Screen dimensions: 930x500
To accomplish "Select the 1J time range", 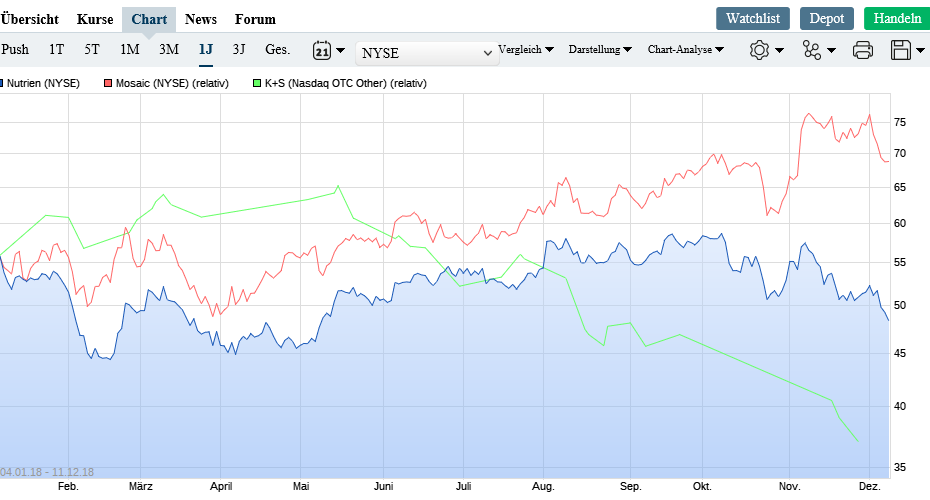I will 206,49.
